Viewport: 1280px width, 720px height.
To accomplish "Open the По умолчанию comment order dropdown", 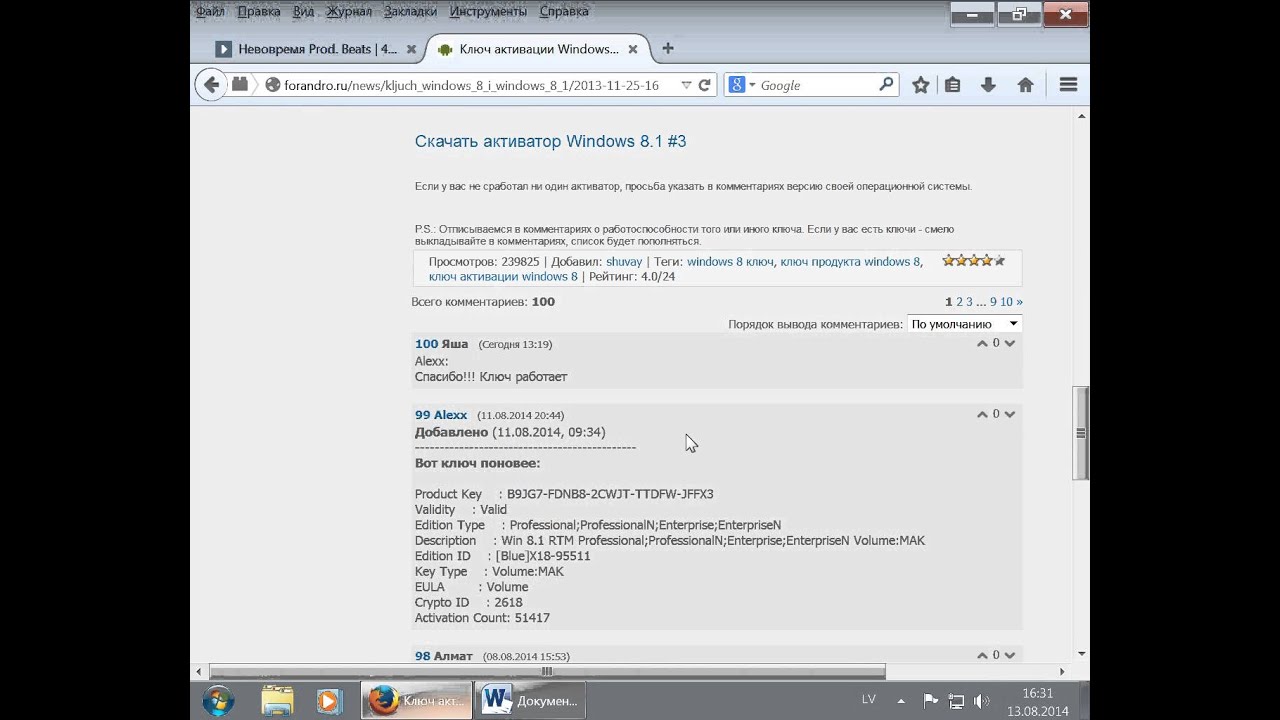I will click(x=965, y=323).
